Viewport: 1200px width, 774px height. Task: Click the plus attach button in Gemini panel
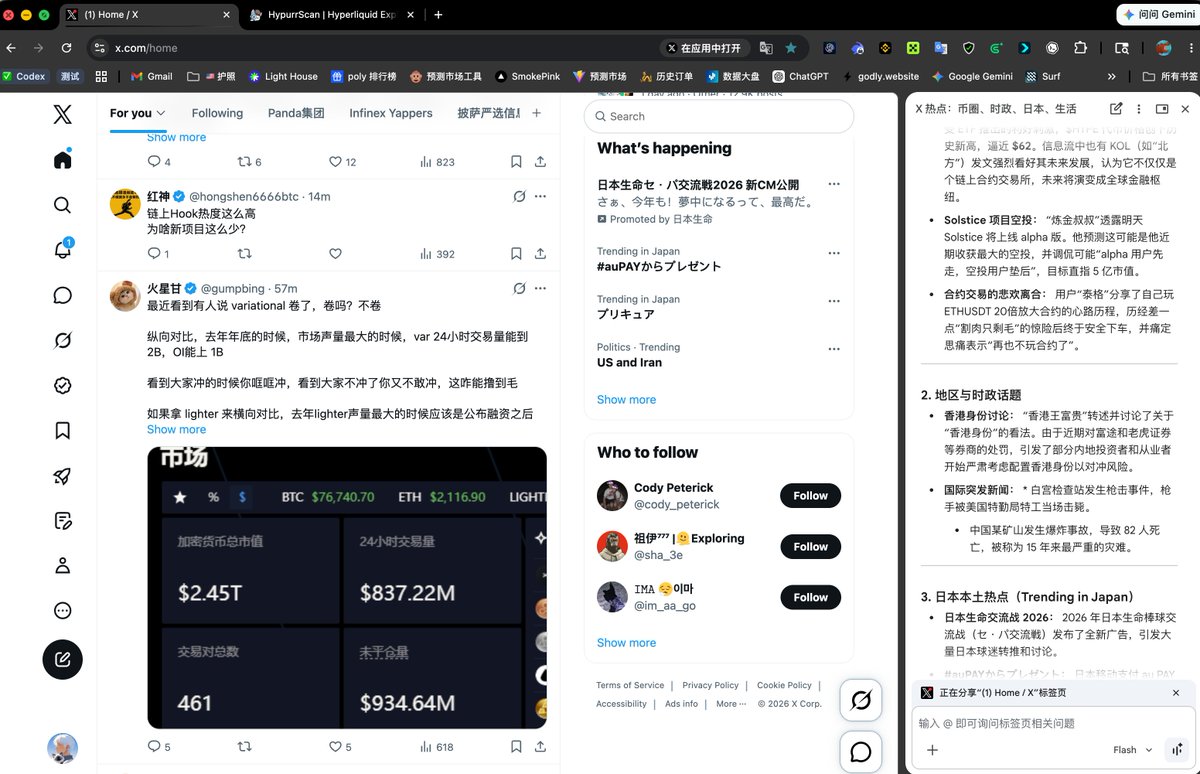(932, 750)
